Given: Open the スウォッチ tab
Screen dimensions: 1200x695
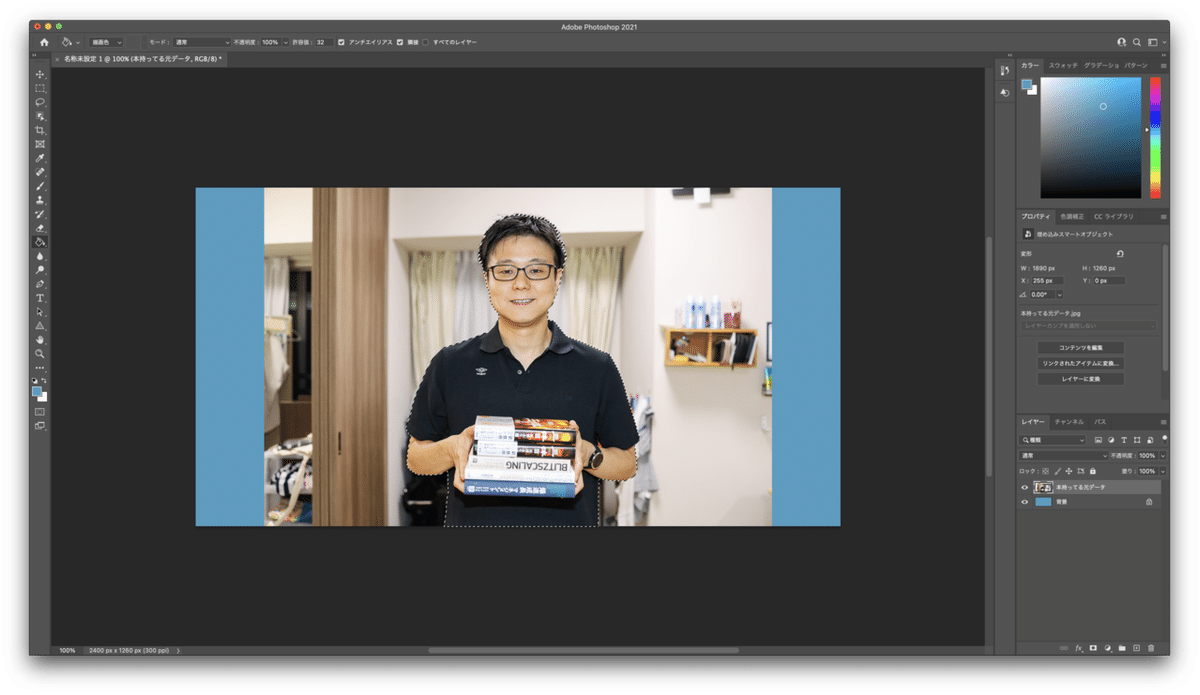Looking at the screenshot, I should point(1062,65).
